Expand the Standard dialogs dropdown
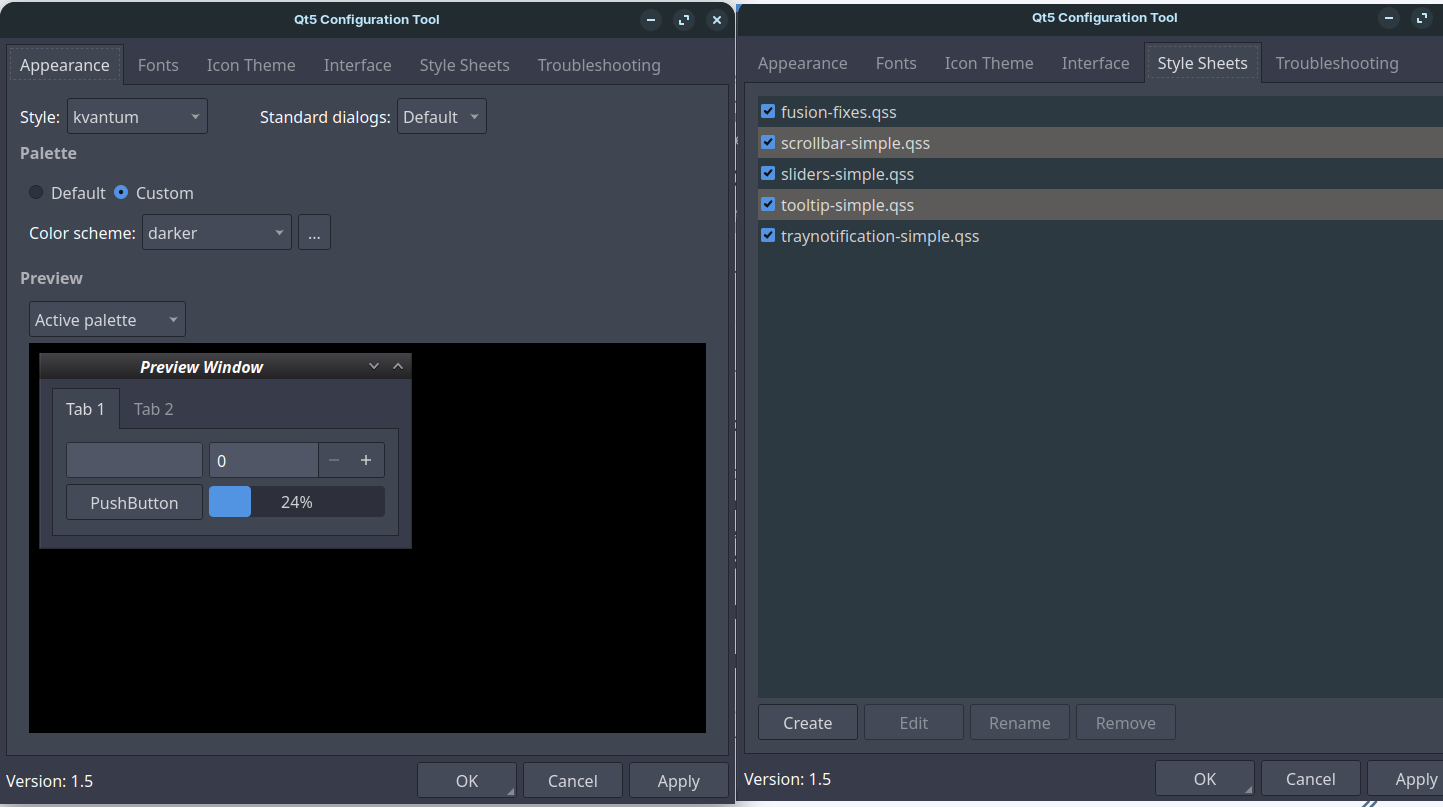Image resolution: width=1443 pixels, height=808 pixels. point(441,117)
